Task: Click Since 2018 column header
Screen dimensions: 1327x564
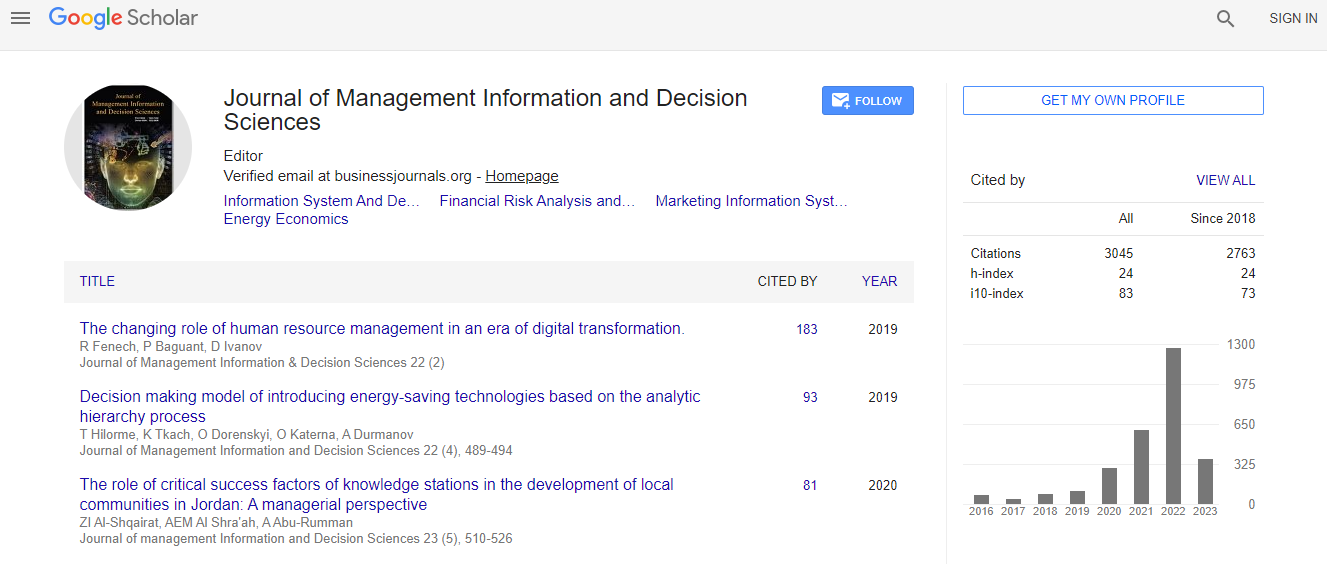Action: pyautogui.click(x=1223, y=218)
